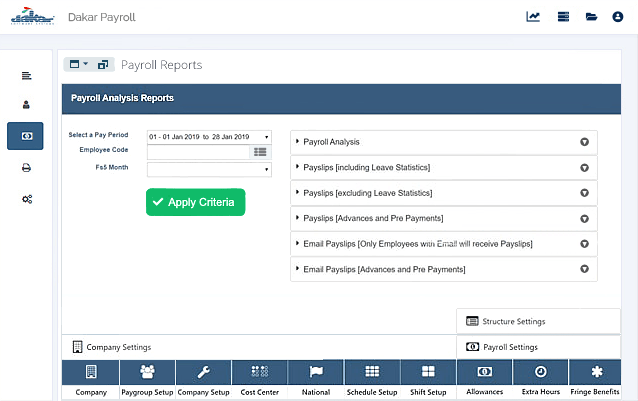
Task: Expand Payslips [Advances and Pre Payments]
Action: point(444,218)
